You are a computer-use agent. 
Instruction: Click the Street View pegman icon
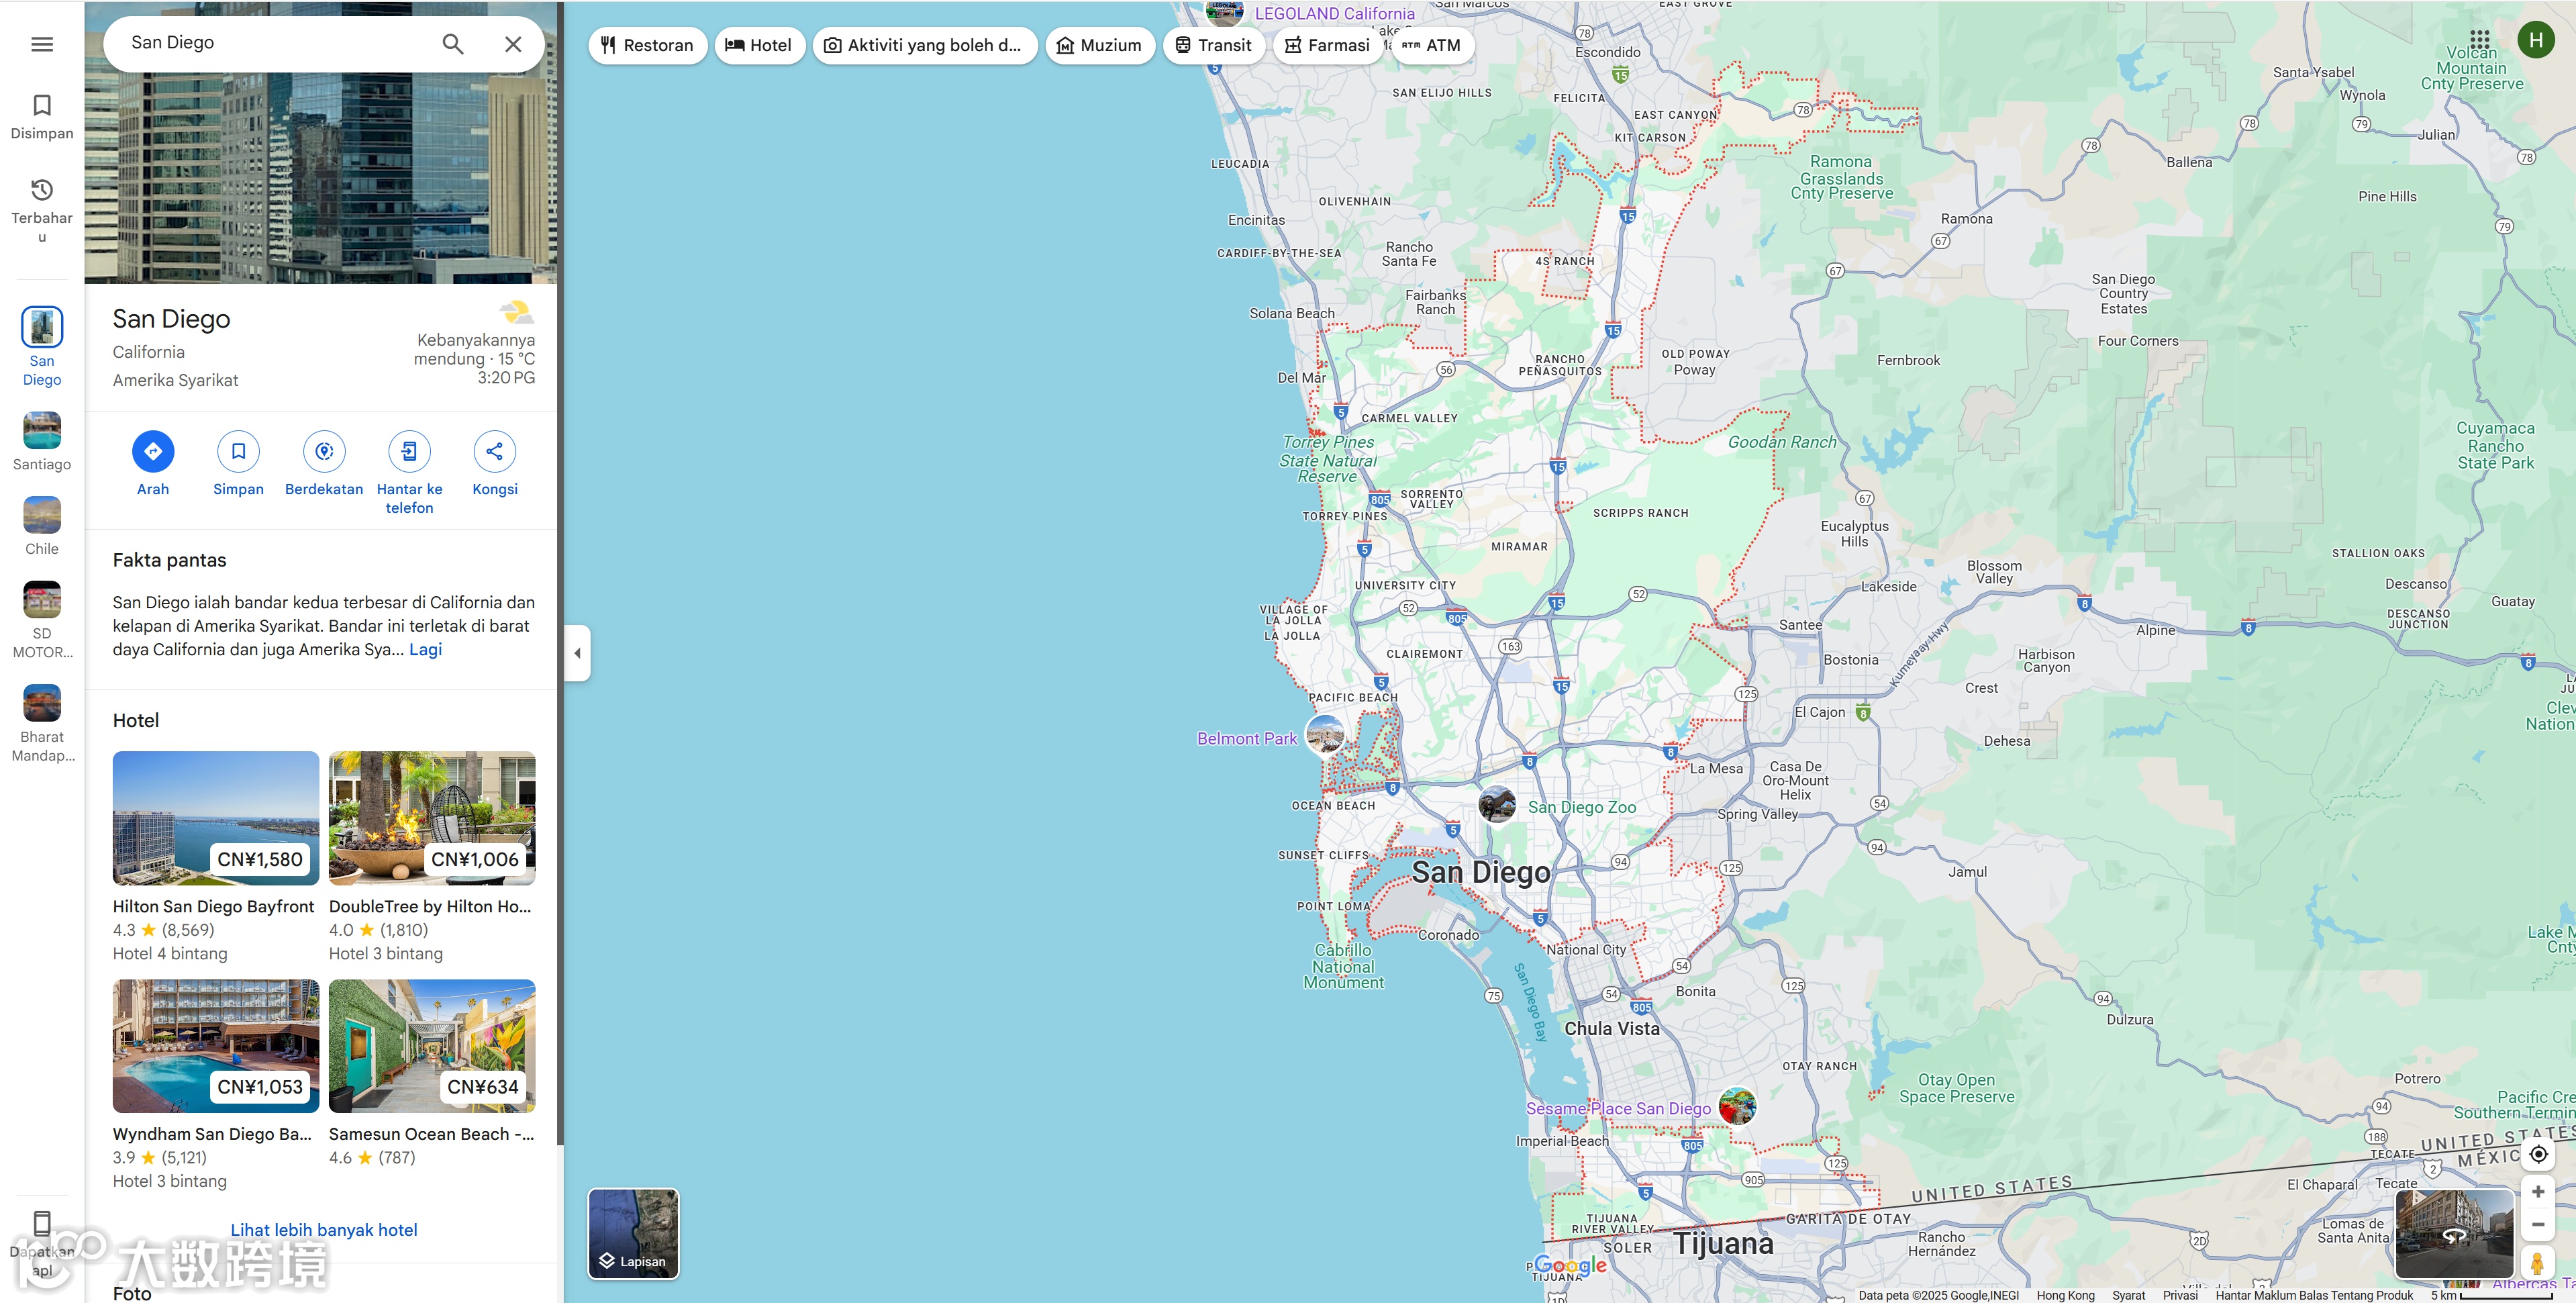2537,1262
